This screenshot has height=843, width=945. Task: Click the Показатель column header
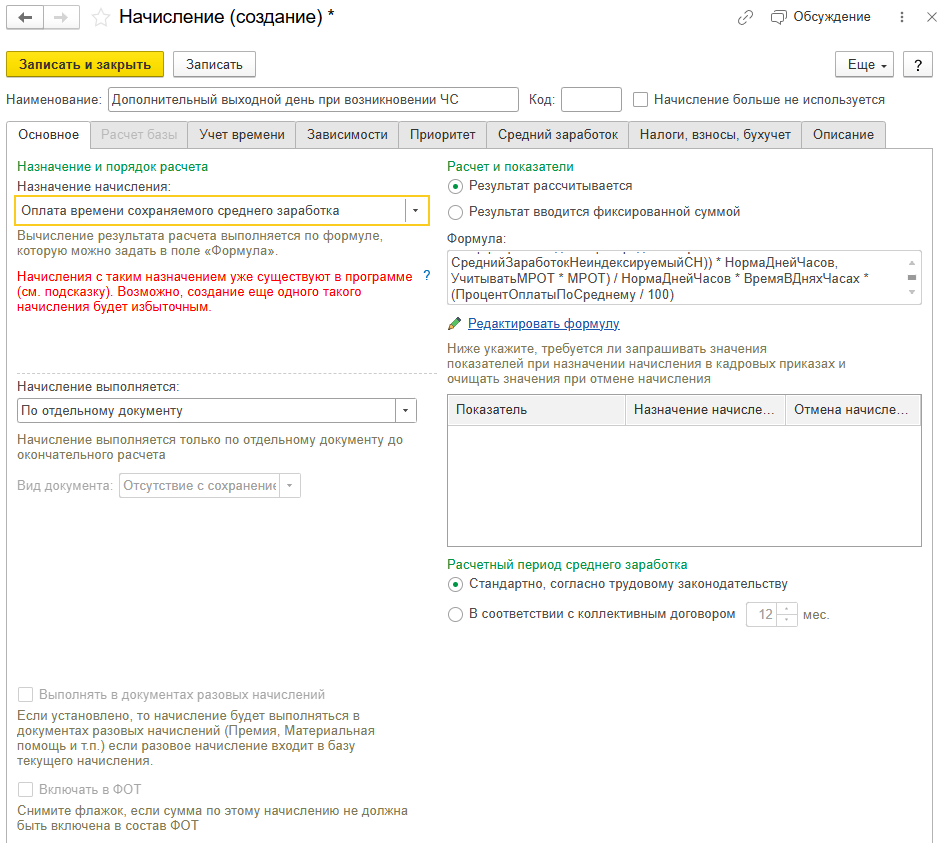tap(536, 410)
